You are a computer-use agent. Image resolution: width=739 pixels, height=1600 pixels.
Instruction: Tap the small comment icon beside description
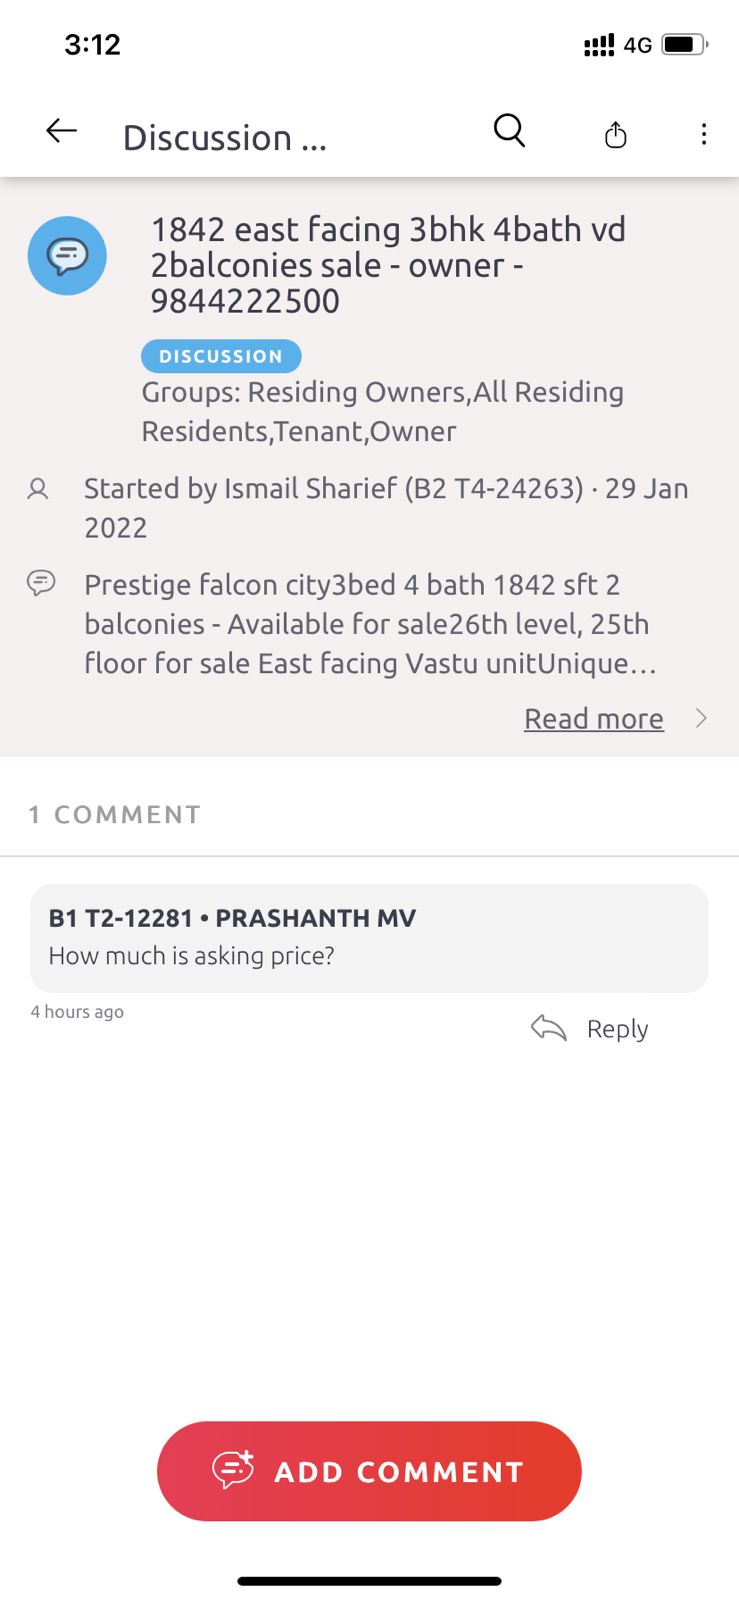(x=41, y=583)
